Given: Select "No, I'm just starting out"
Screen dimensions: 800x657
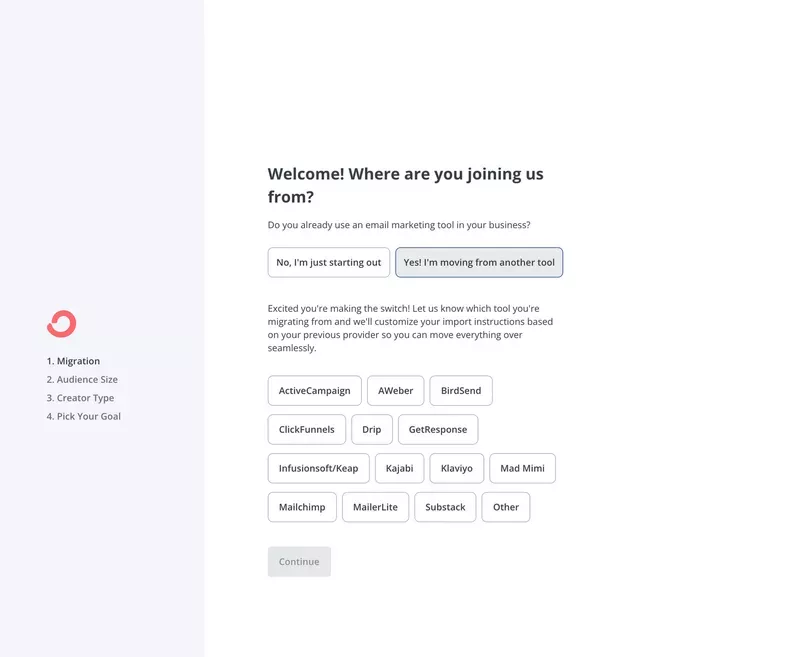Looking at the screenshot, I should [328, 262].
